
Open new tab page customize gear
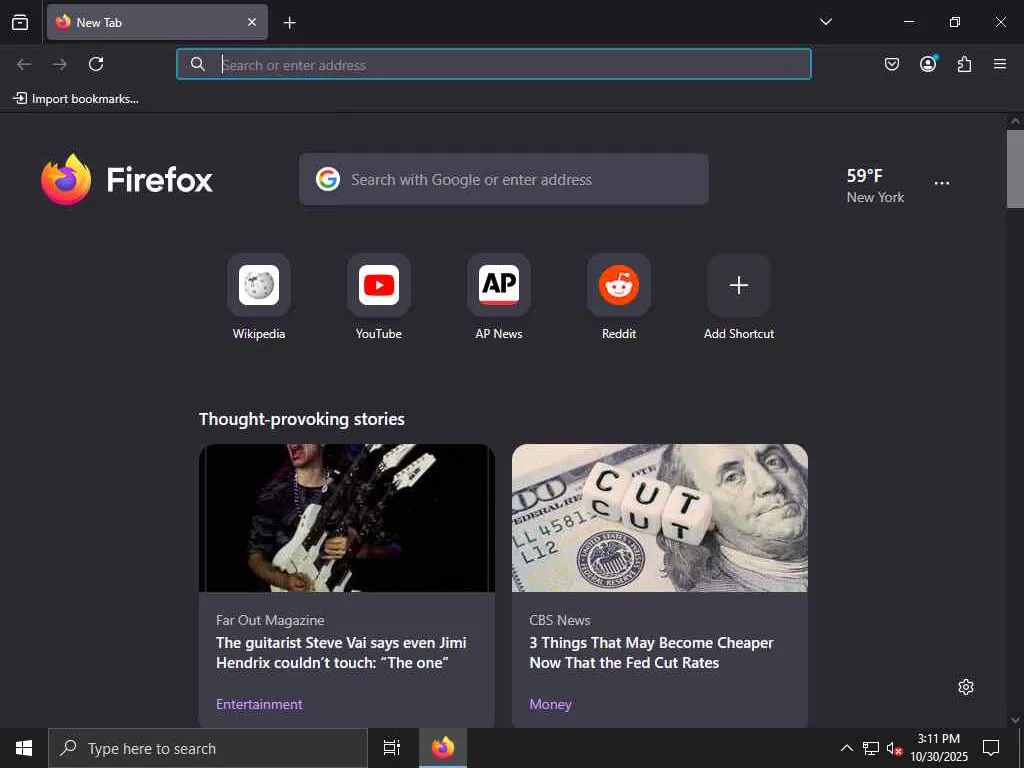coord(966,687)
